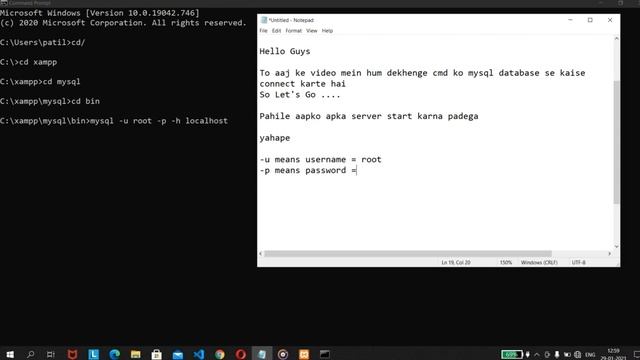640x360 pixels.
Task: Click the 150% zoom status entry
Action: [x=506, y=262]
